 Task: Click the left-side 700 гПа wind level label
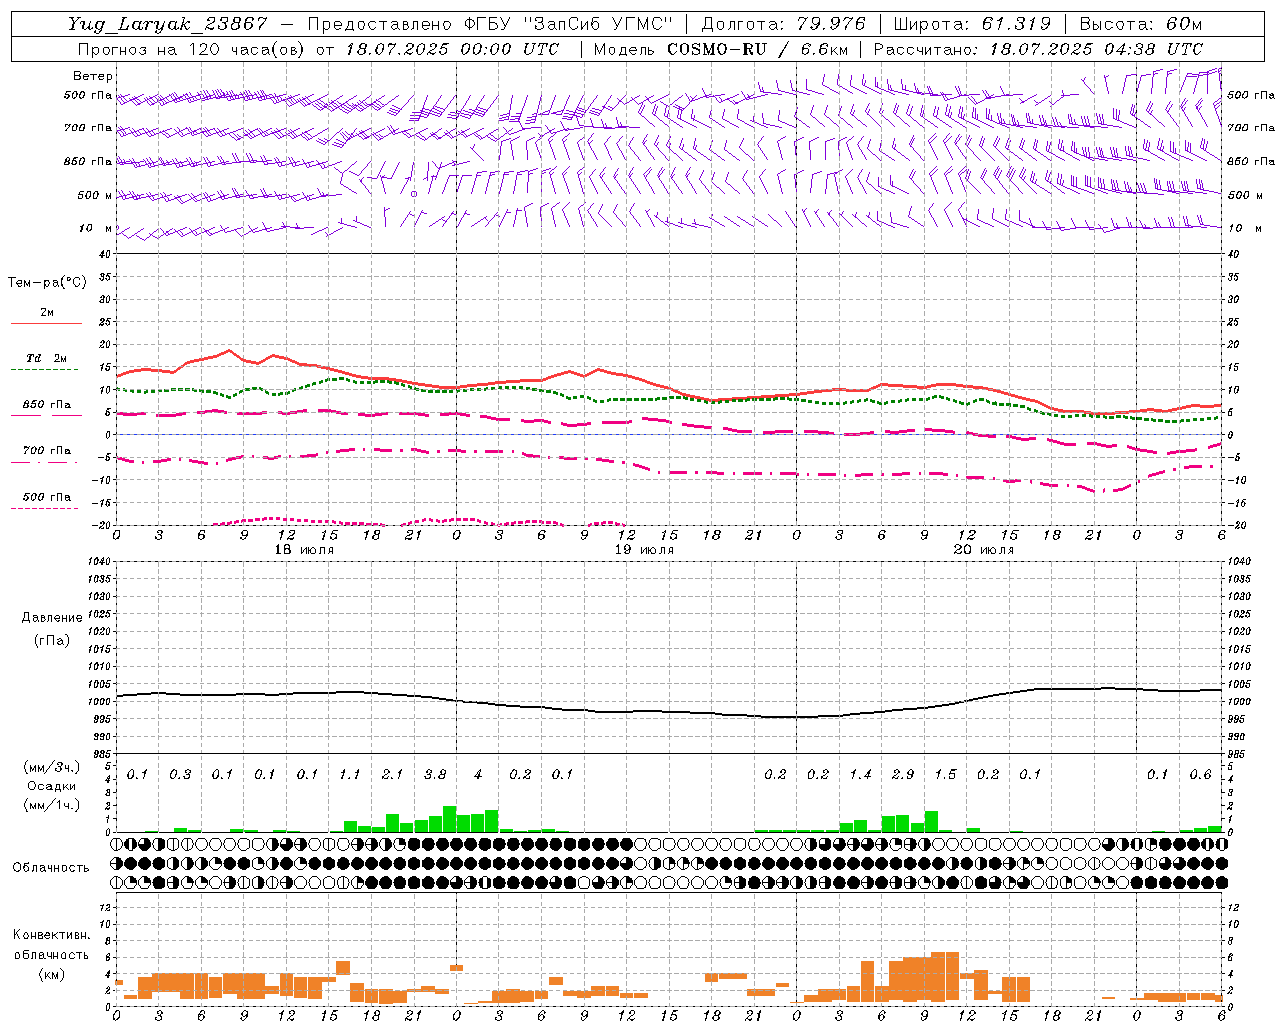click(88, 128)
